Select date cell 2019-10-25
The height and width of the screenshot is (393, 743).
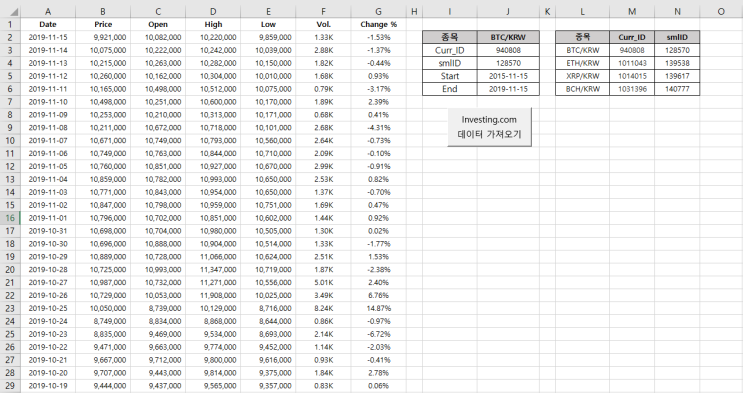(x=48, y=308)
